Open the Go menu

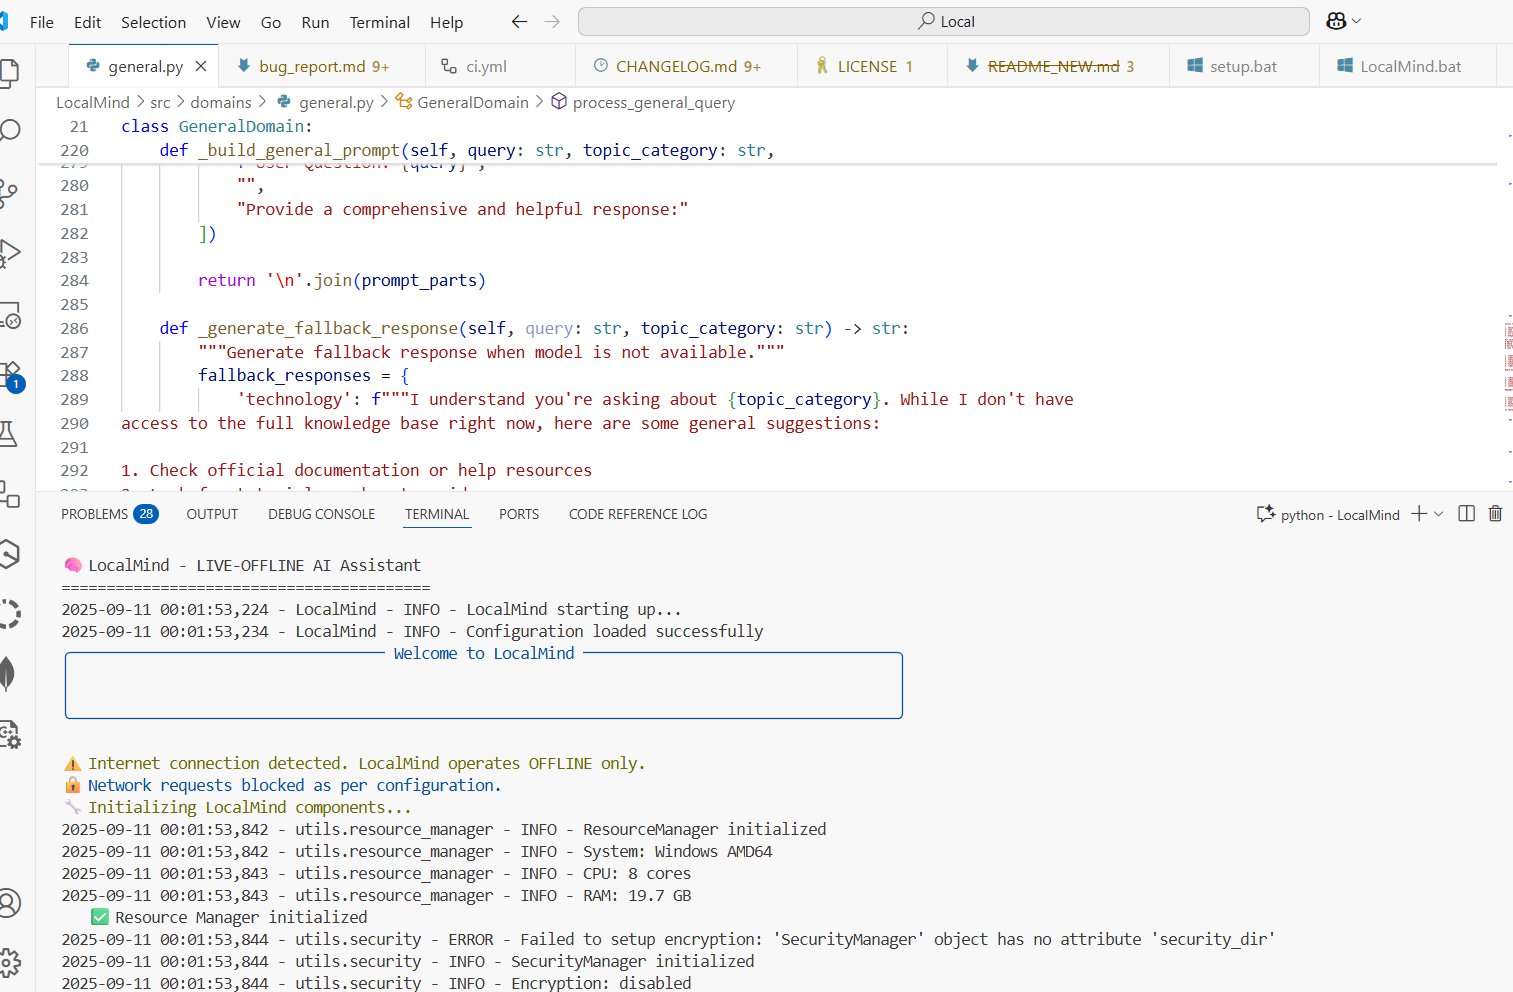[271, 22]
